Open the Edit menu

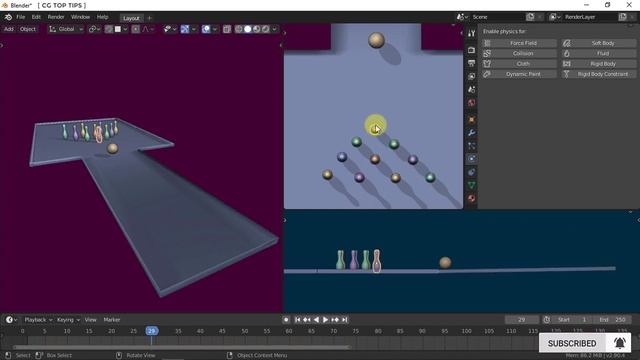click(x=36, y=17)
